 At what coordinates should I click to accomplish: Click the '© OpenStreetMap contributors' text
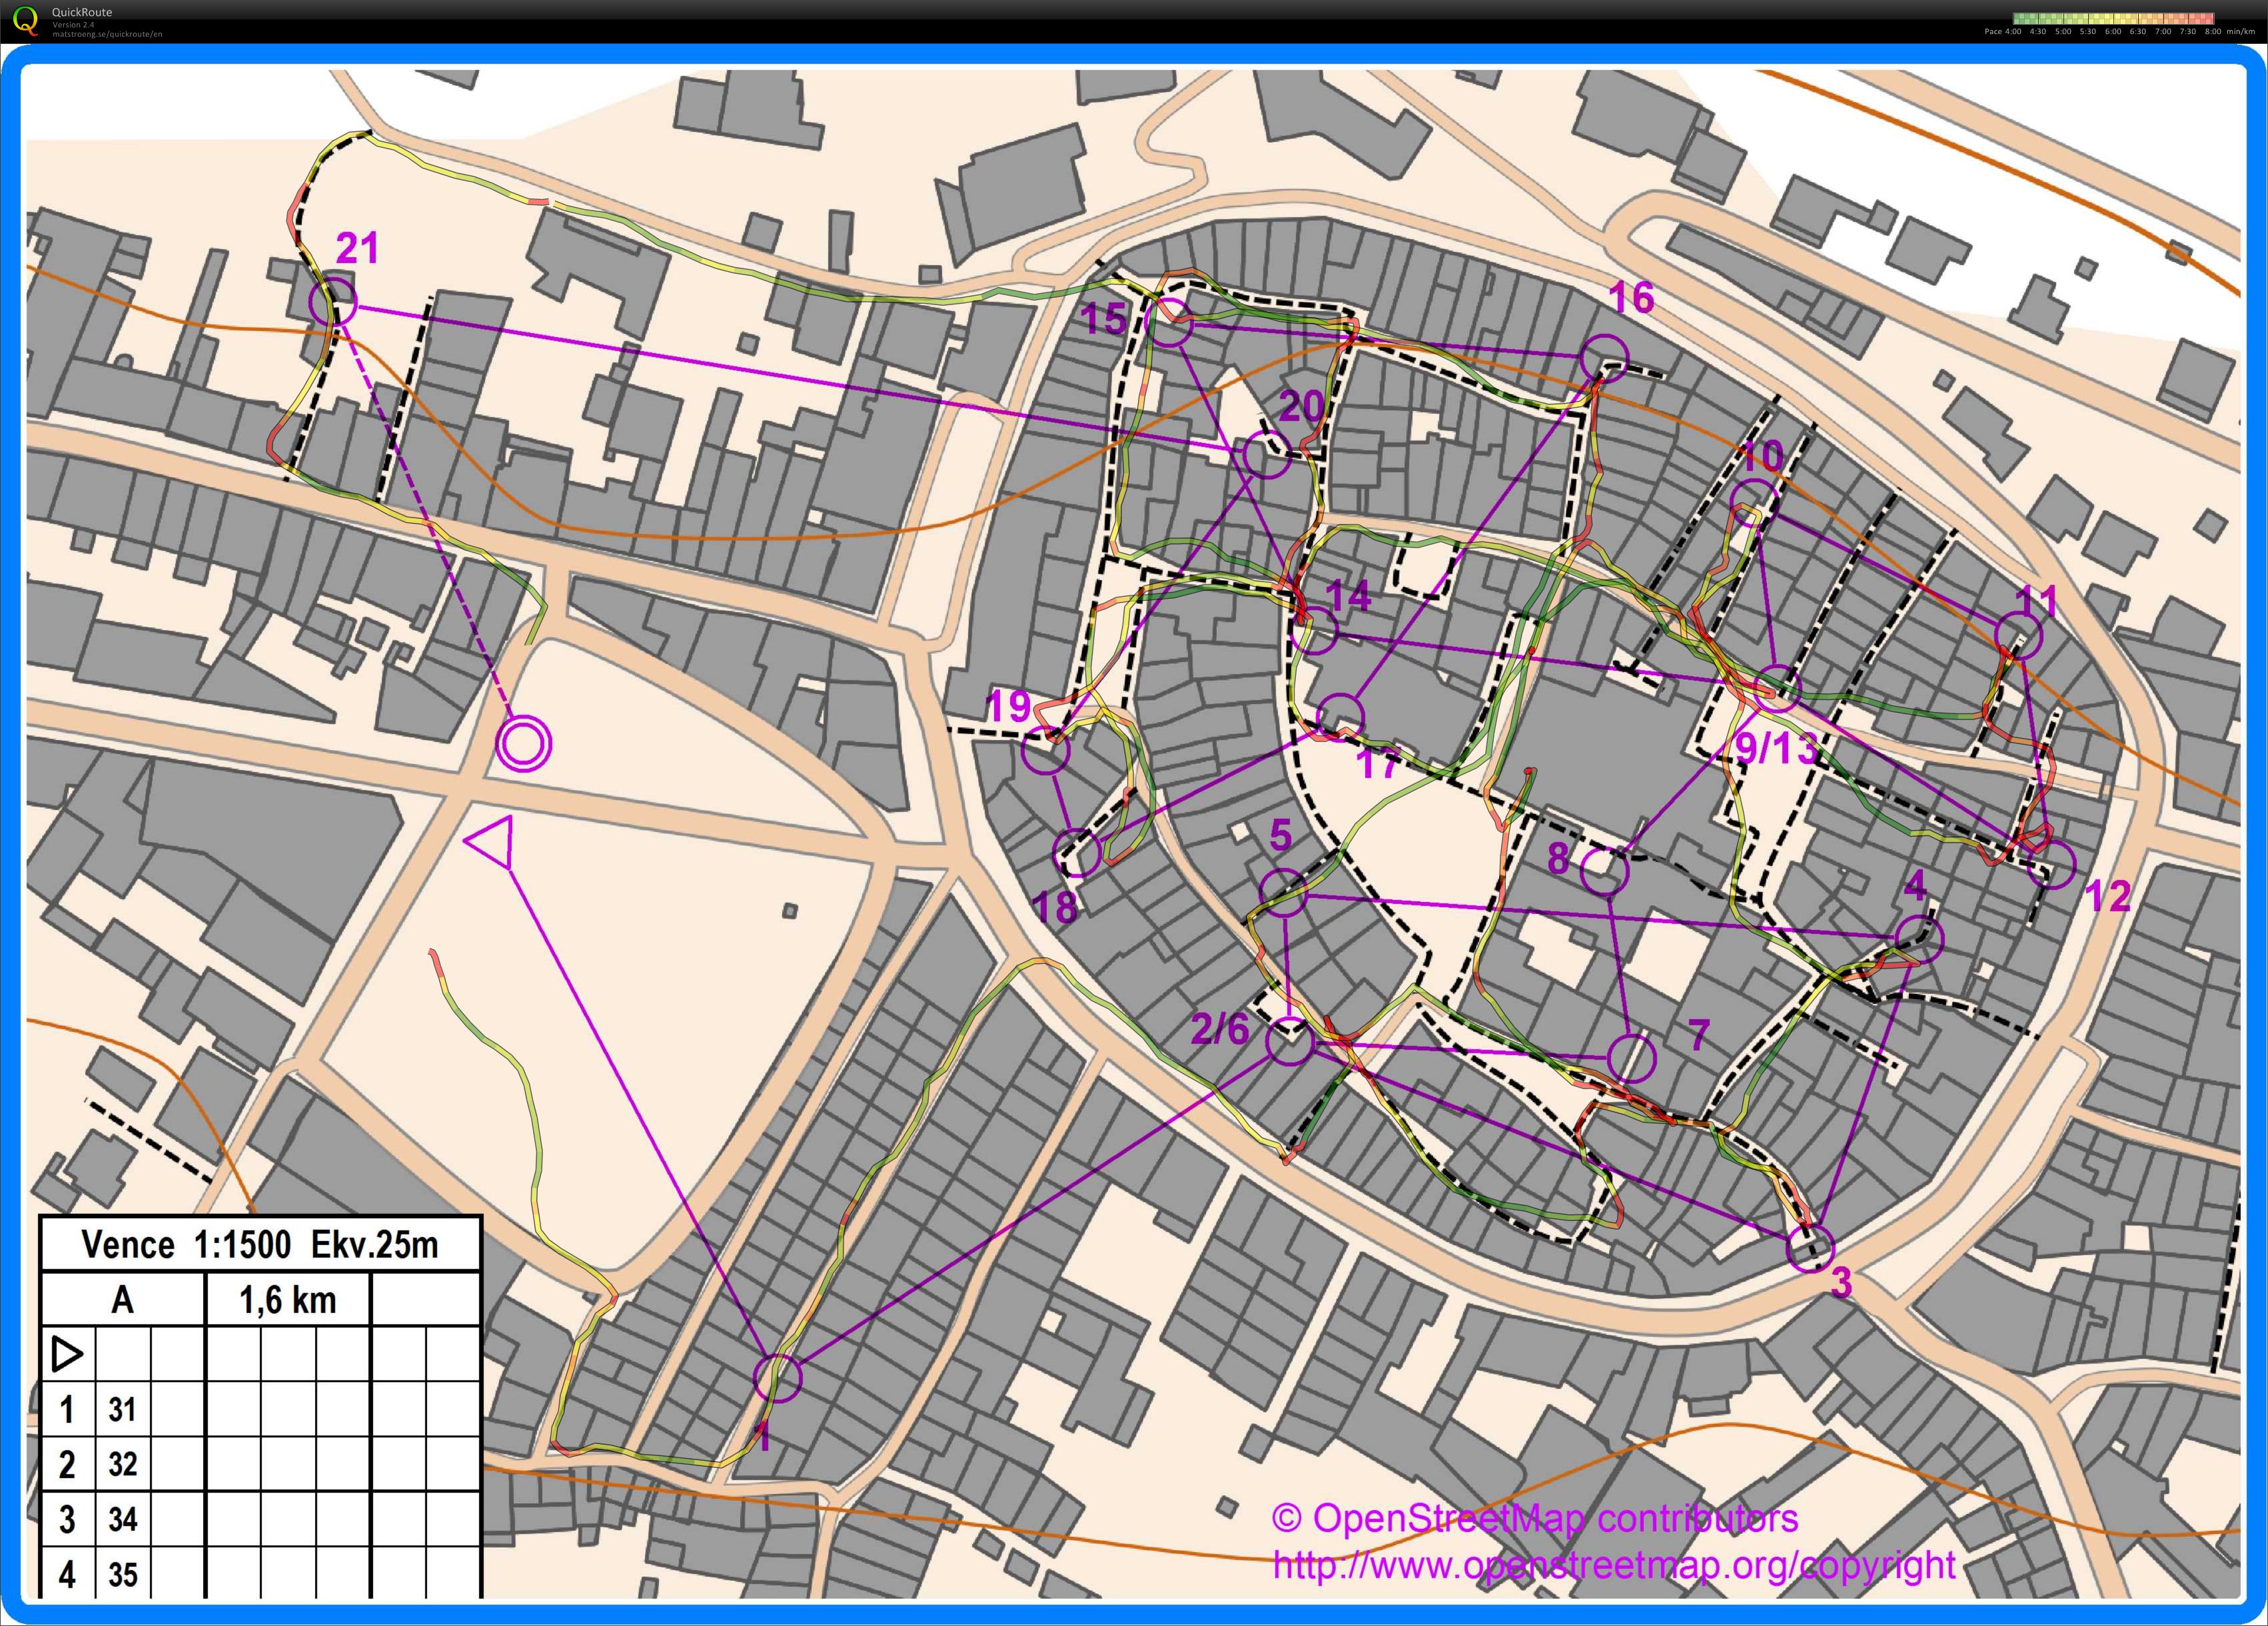[1535, 1518]
